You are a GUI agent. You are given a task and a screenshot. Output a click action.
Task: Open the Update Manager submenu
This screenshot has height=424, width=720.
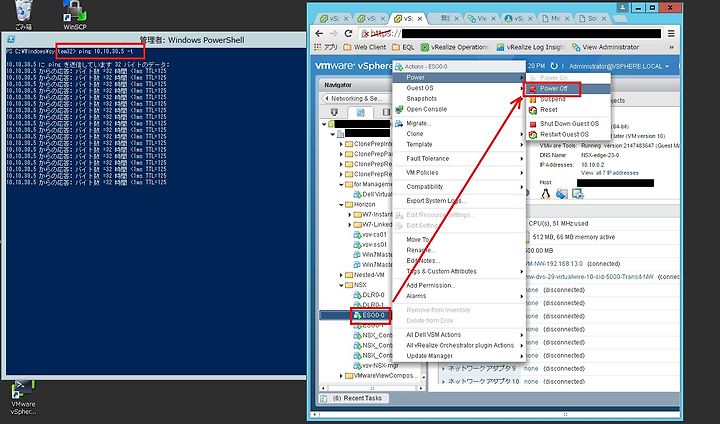(459, 356)
